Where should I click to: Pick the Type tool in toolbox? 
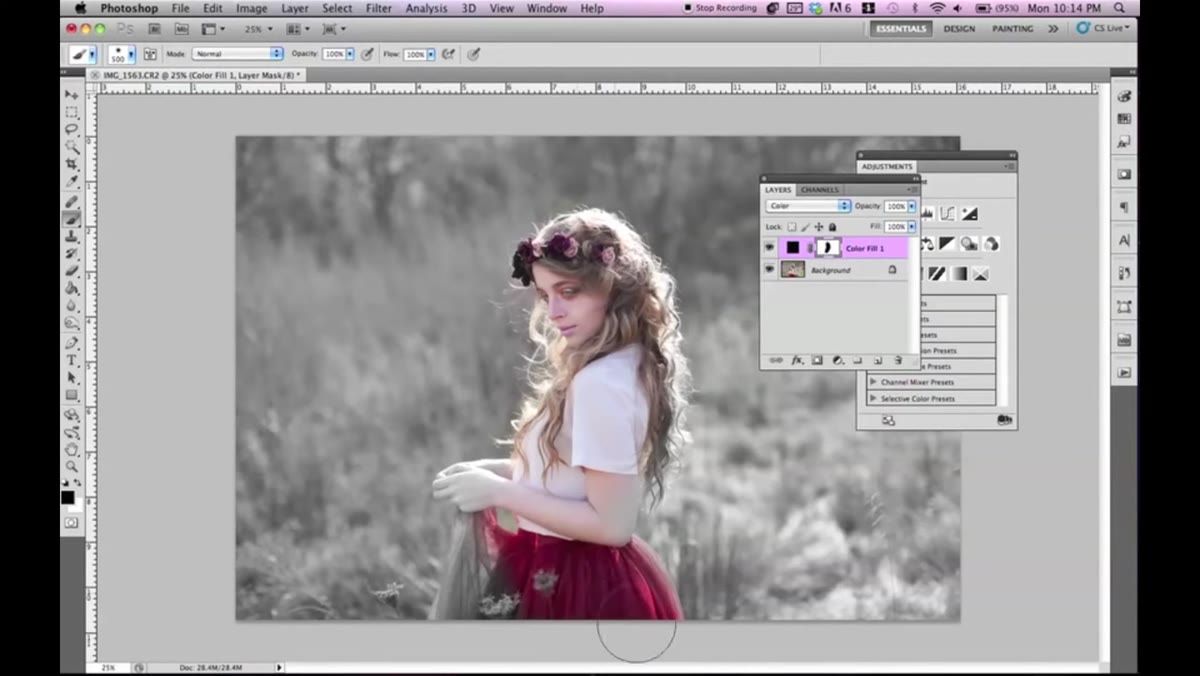(71, 360)
